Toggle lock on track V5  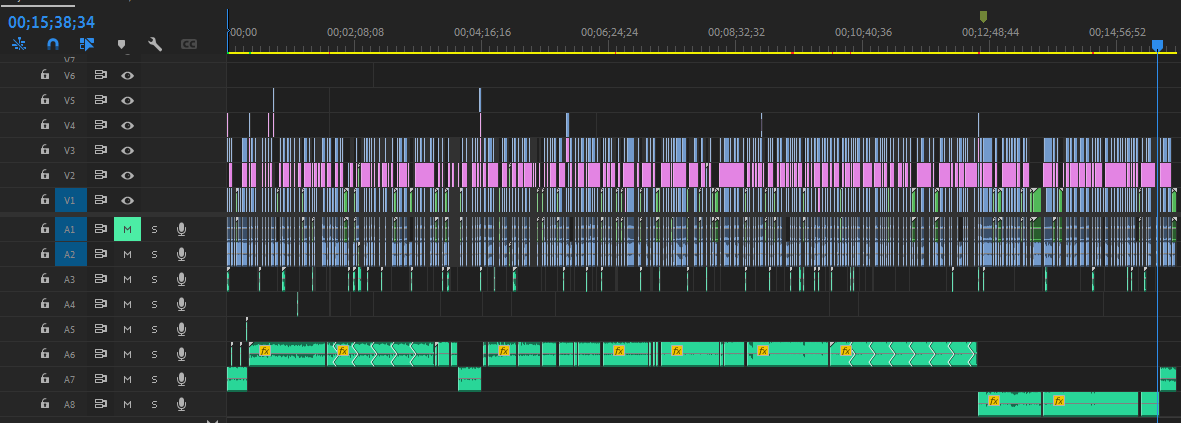pos(44,100)
